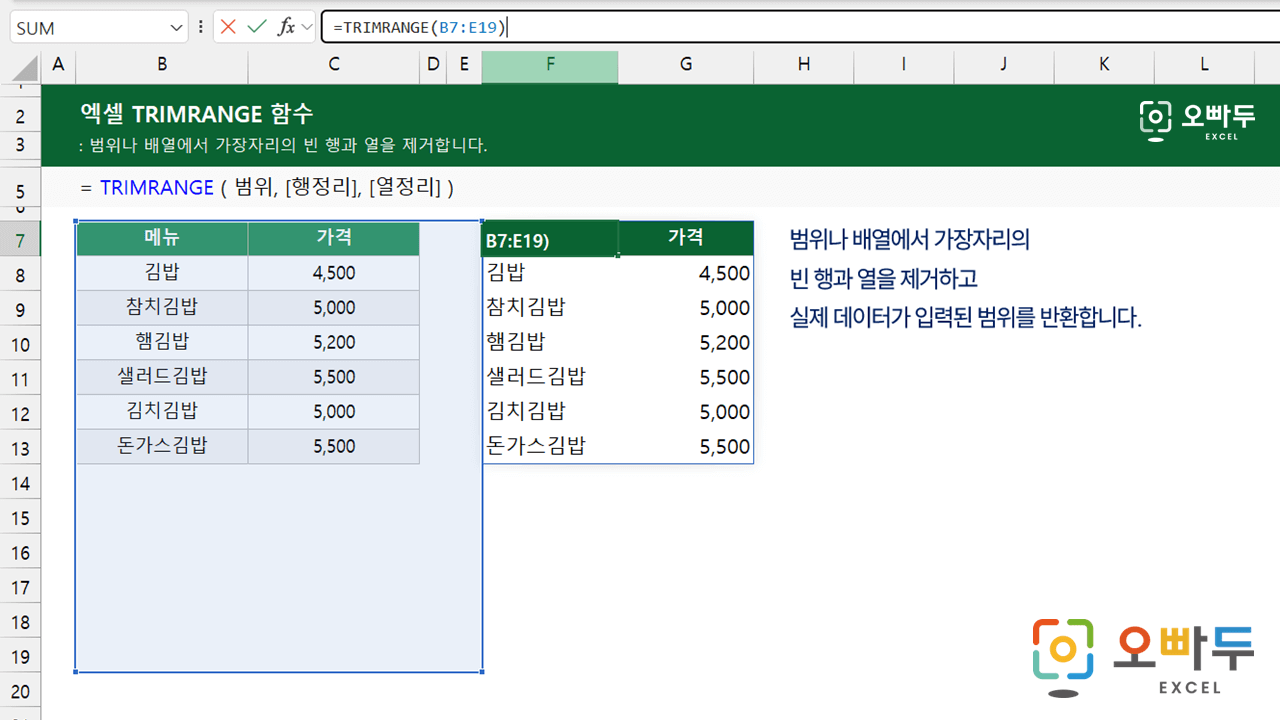
Task: Select column J header
Action: (x=1004, y=64)
